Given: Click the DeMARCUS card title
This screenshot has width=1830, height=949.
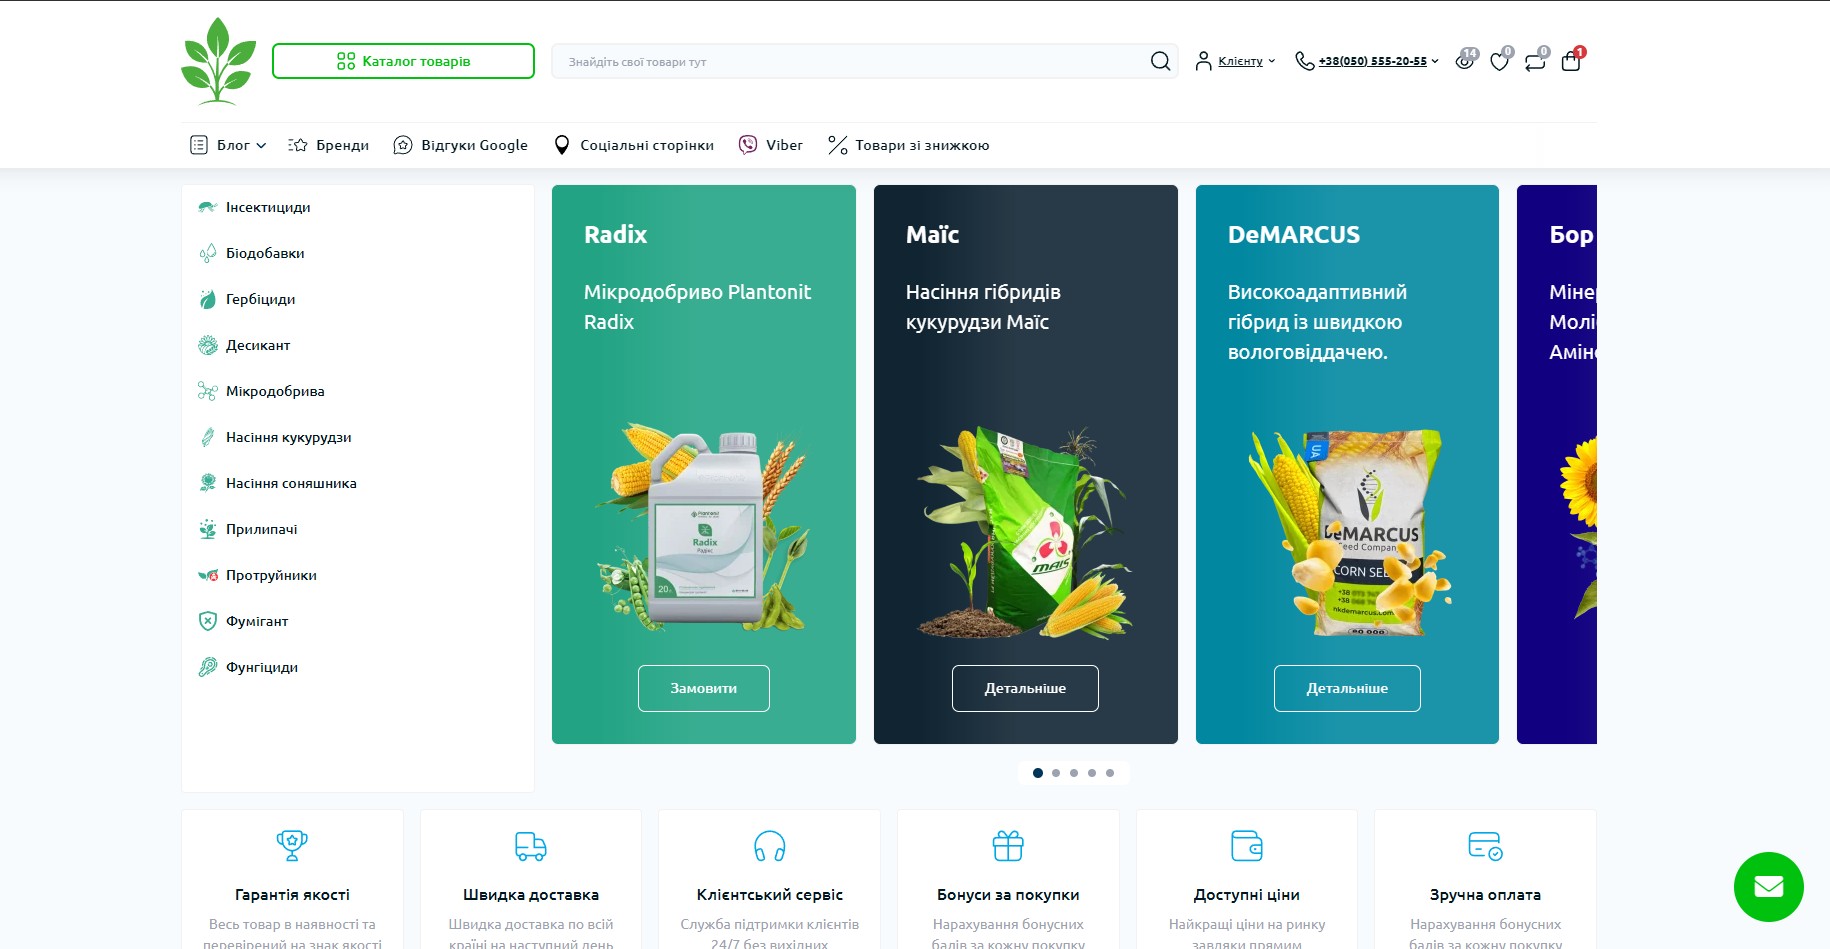Looking at the screenshot, I should click(x=1294, y=235).
